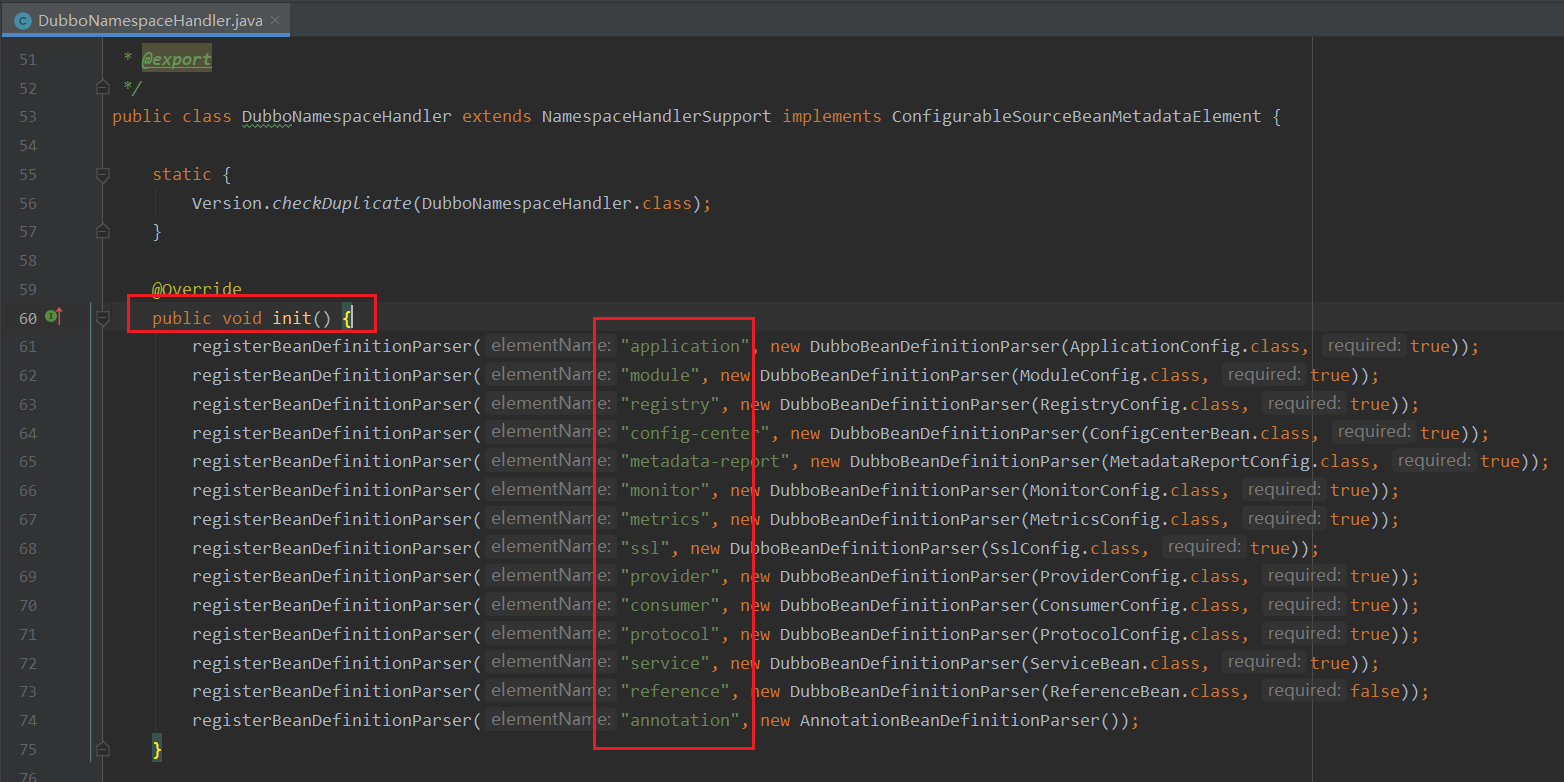The height and width of the screenshot is (782, 1564).
Task: Click the override gutter icon on line 60
Action: 54,317
